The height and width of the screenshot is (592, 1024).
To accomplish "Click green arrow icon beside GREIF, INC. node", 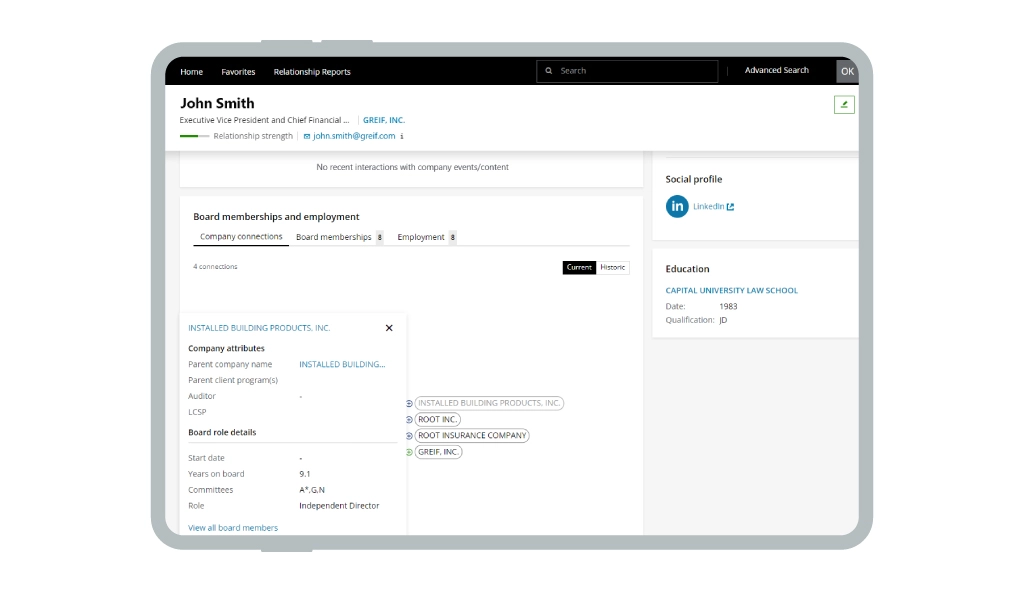I will [409, 452].
